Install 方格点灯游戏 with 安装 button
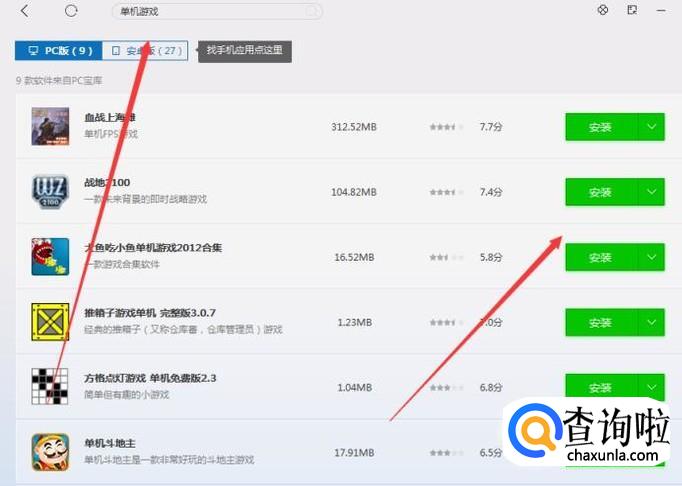The width and height of the screenshot is (682, 486). [x=601, y=387]
